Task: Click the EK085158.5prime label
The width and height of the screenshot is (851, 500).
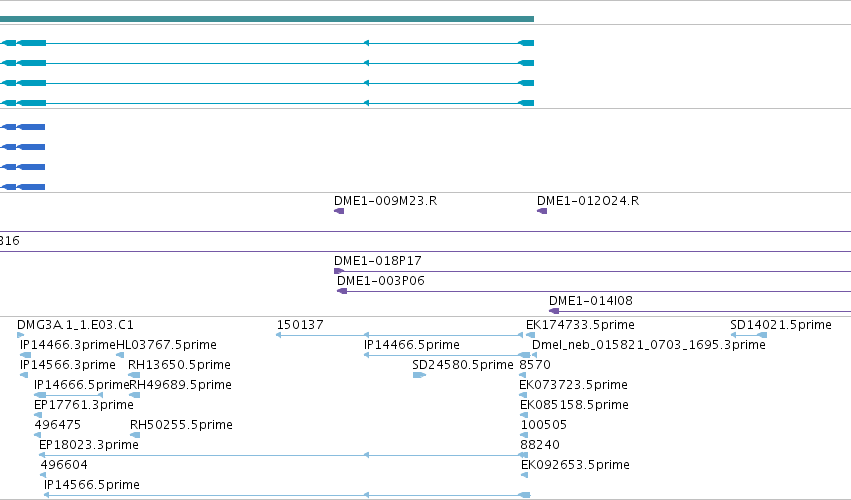Action: coord(574,405)
